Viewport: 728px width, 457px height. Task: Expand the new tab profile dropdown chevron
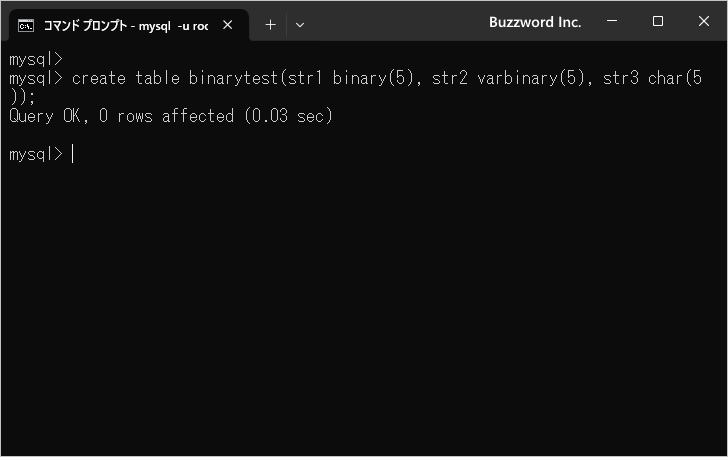(299, 24)
